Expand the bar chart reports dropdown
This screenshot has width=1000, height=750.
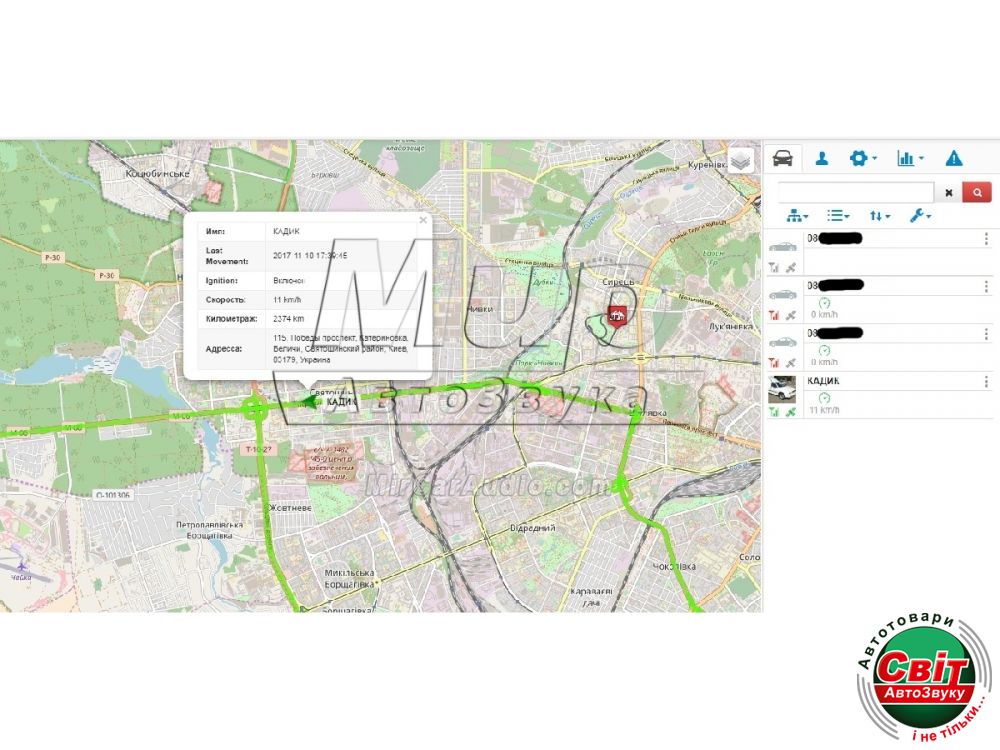click(x=910, y=158)
